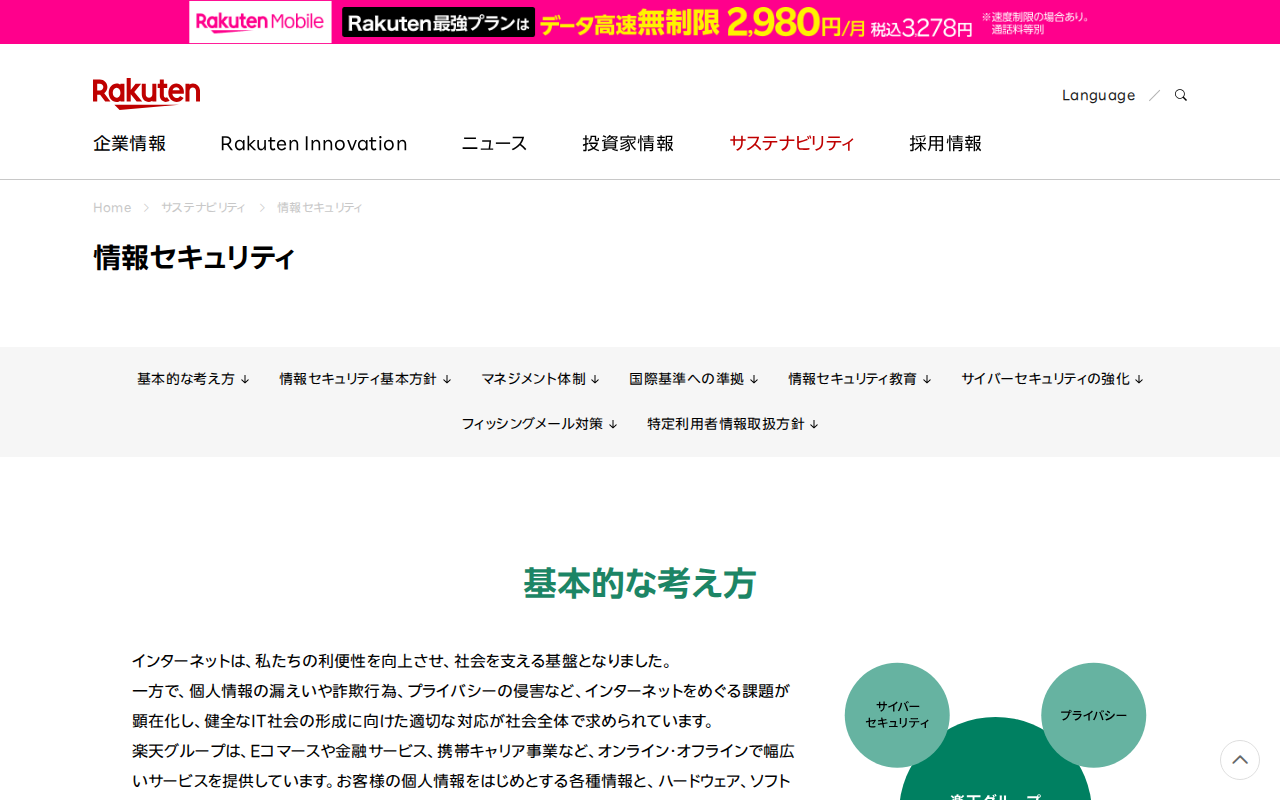
Task: Click the サイバーセキュリティ circle in the diagram
Action: click(x=897, y=713)
